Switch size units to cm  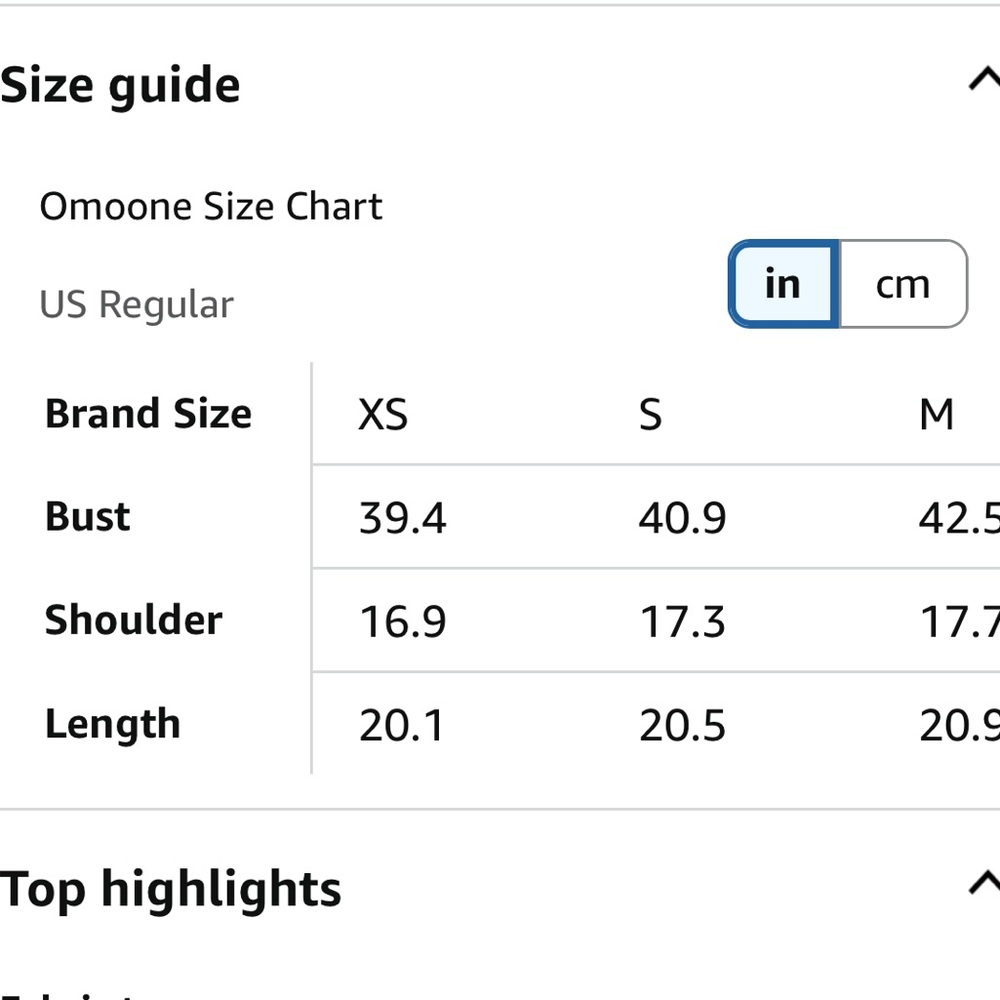[903, 284]
